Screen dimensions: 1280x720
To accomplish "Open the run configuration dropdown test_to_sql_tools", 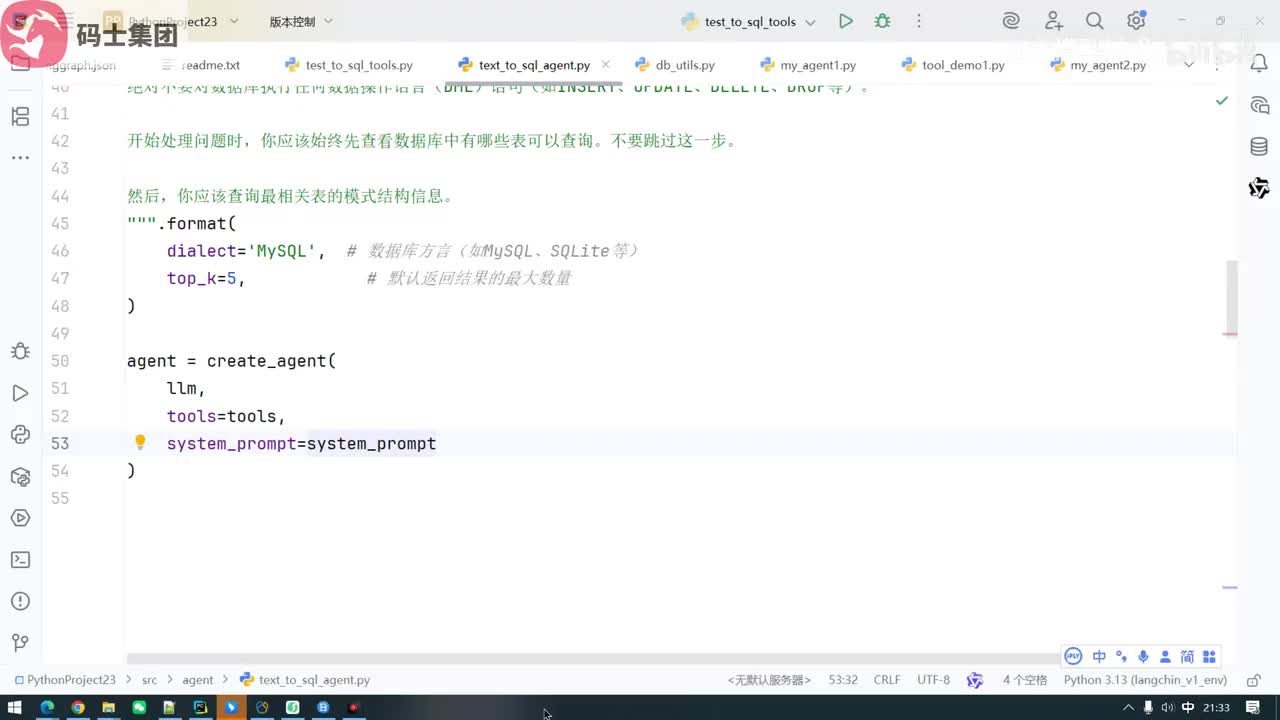I will click(750, 21).
